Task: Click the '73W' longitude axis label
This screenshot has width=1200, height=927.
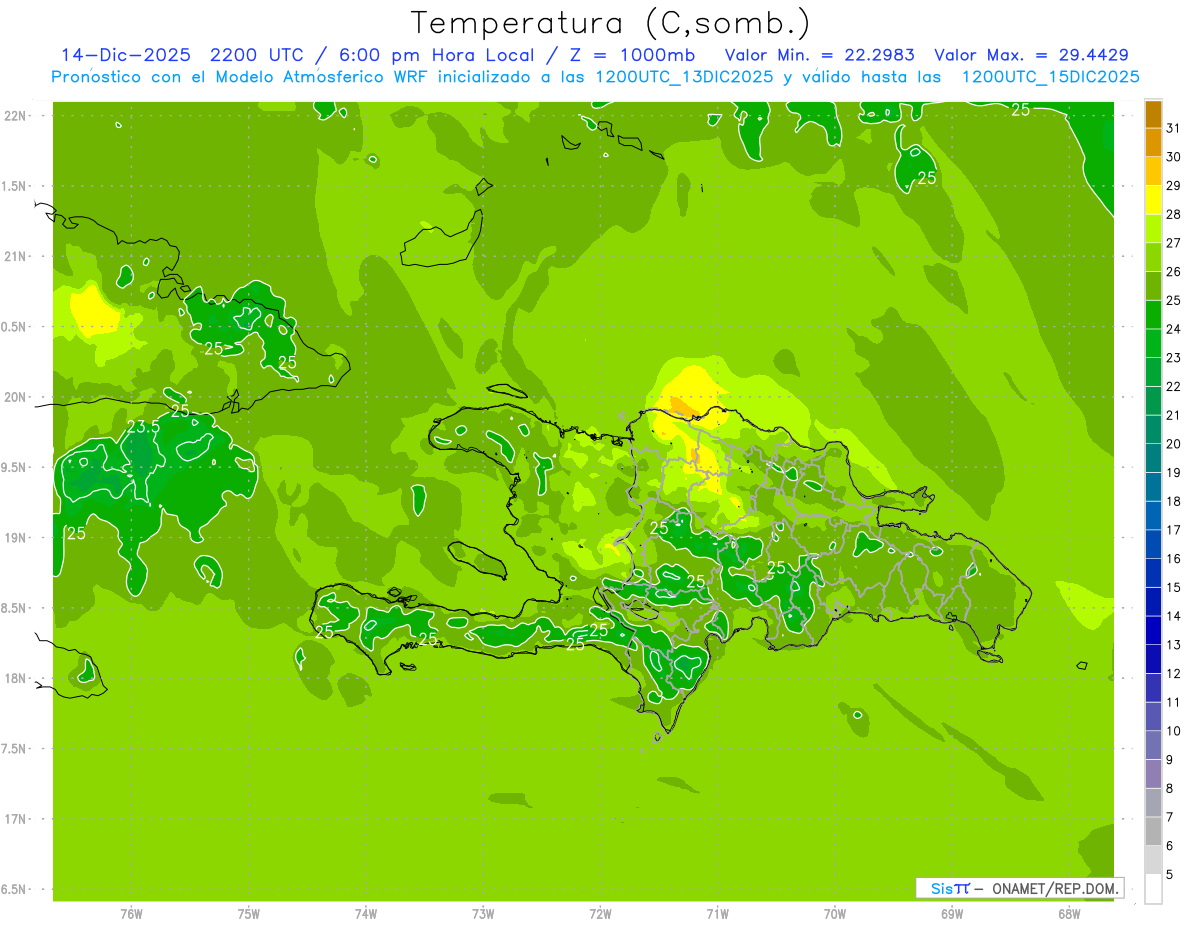Action: 483,914
